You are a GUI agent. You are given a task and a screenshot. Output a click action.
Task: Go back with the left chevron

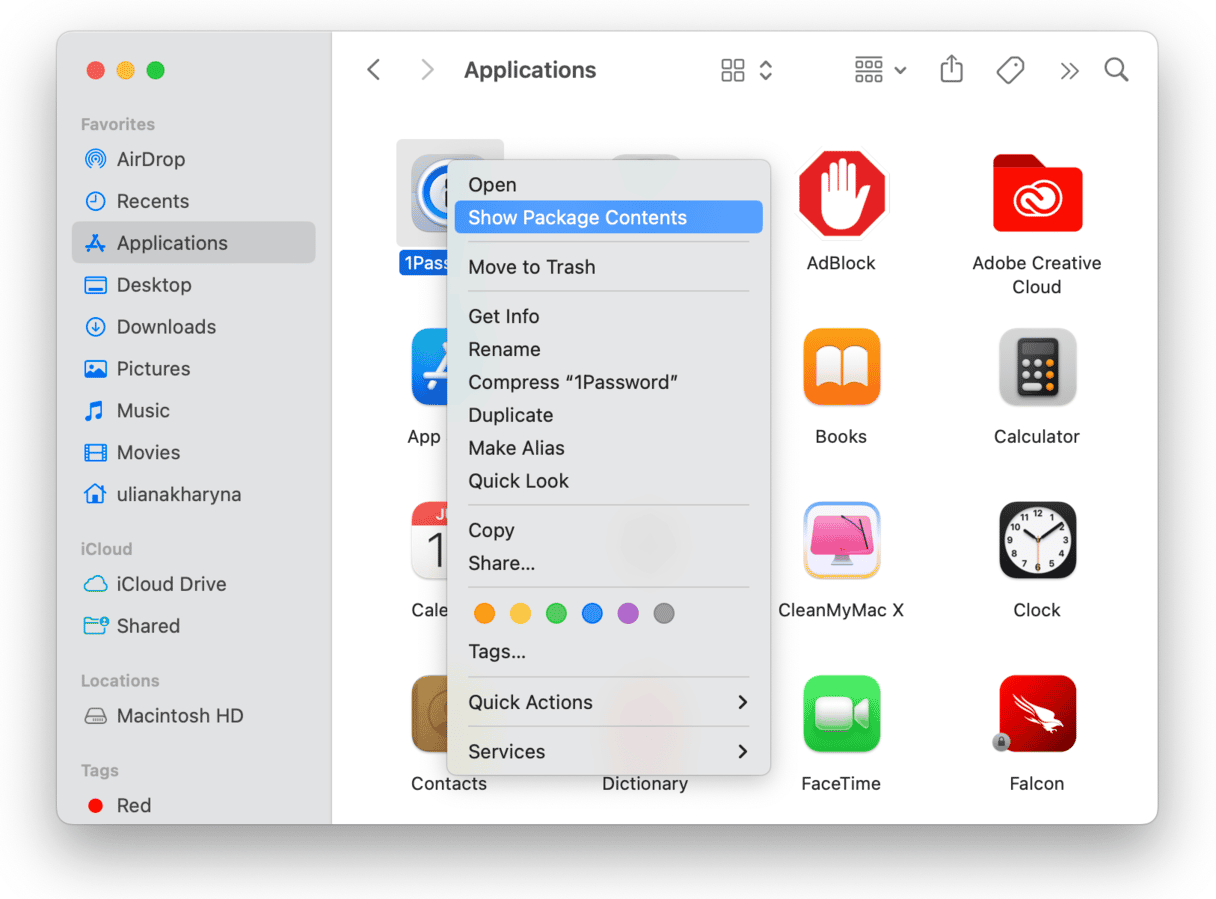click(373, 70)
